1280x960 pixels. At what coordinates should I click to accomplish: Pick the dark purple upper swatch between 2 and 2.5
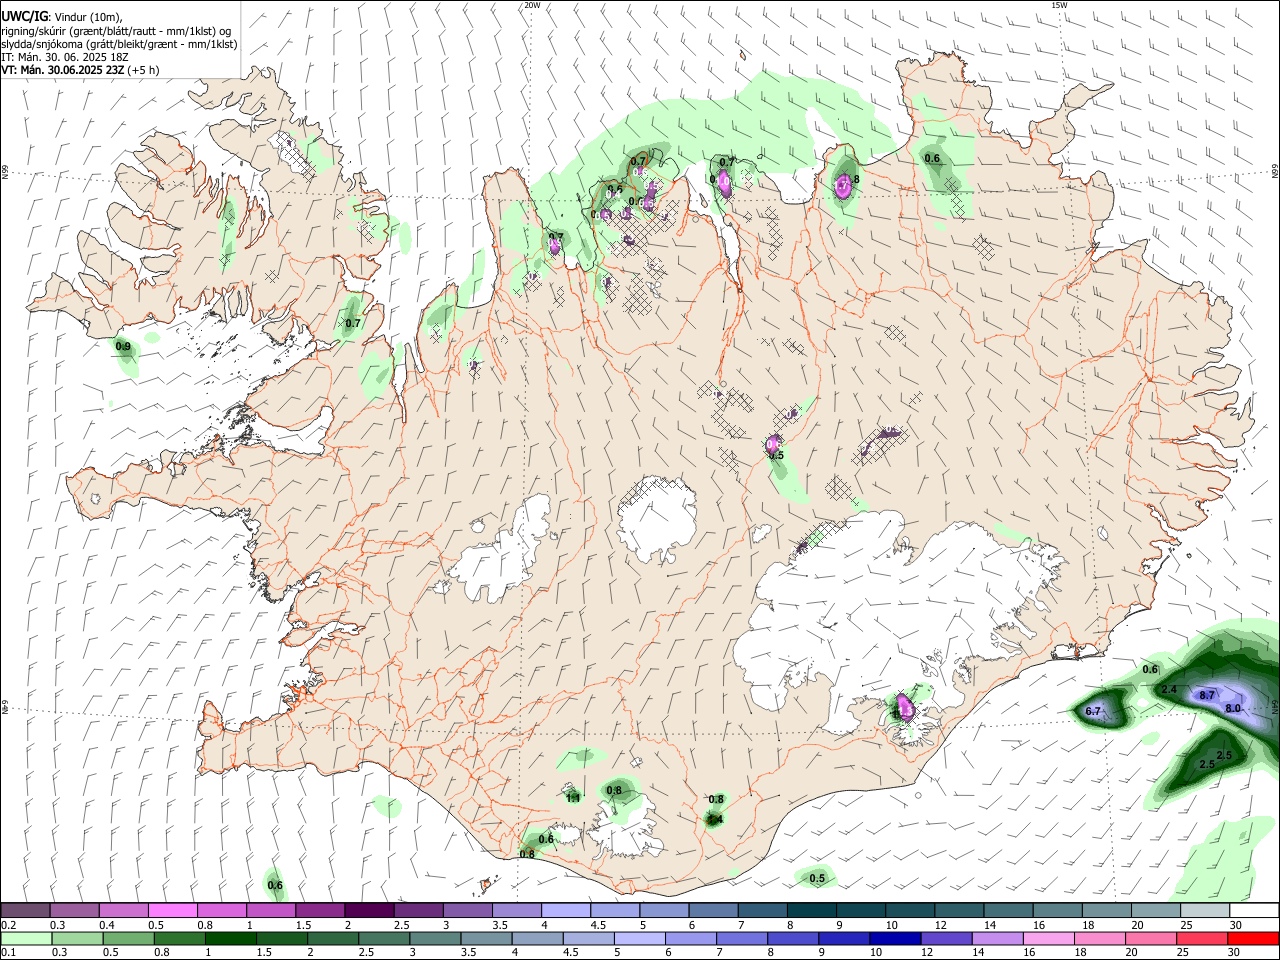[x=369, y=910]
